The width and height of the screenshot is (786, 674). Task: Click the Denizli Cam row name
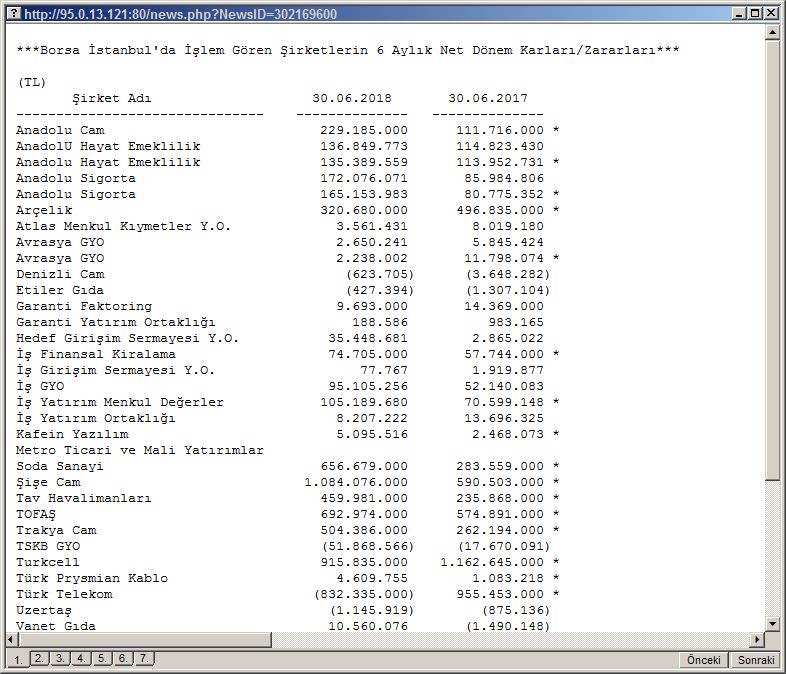pyautogui.click(x=60, y=275)
